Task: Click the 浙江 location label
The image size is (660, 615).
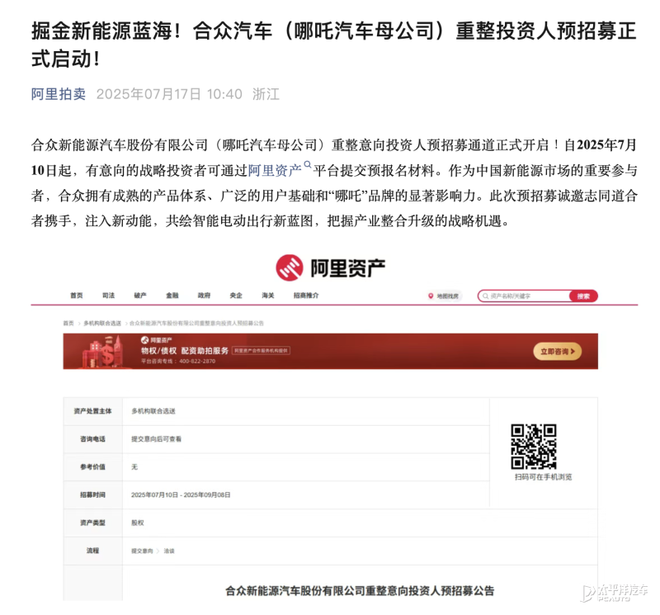Action: 266,94
